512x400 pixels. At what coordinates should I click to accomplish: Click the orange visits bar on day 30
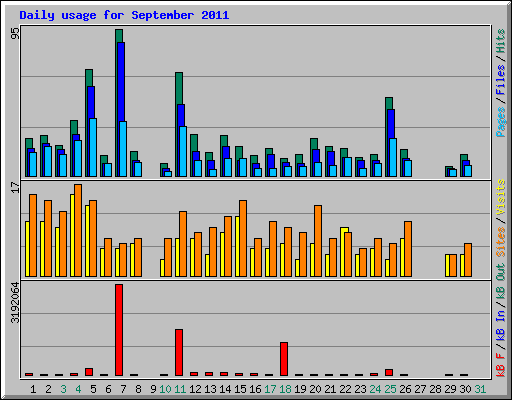468,260
